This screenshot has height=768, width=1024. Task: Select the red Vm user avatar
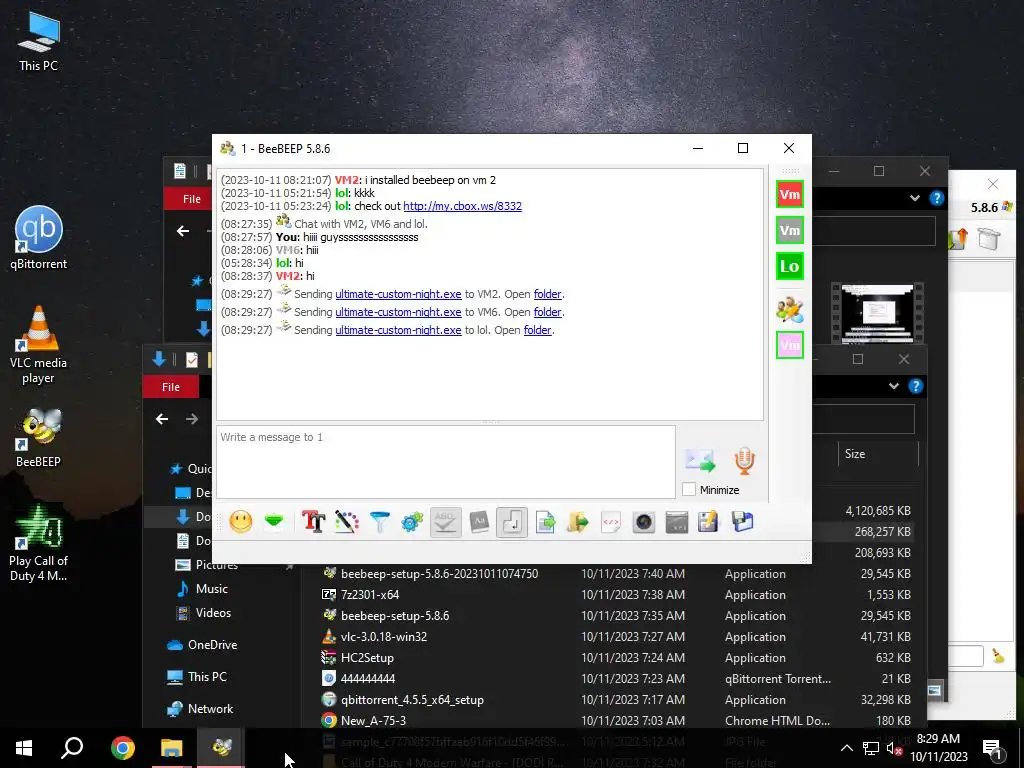tap(790, 194)
